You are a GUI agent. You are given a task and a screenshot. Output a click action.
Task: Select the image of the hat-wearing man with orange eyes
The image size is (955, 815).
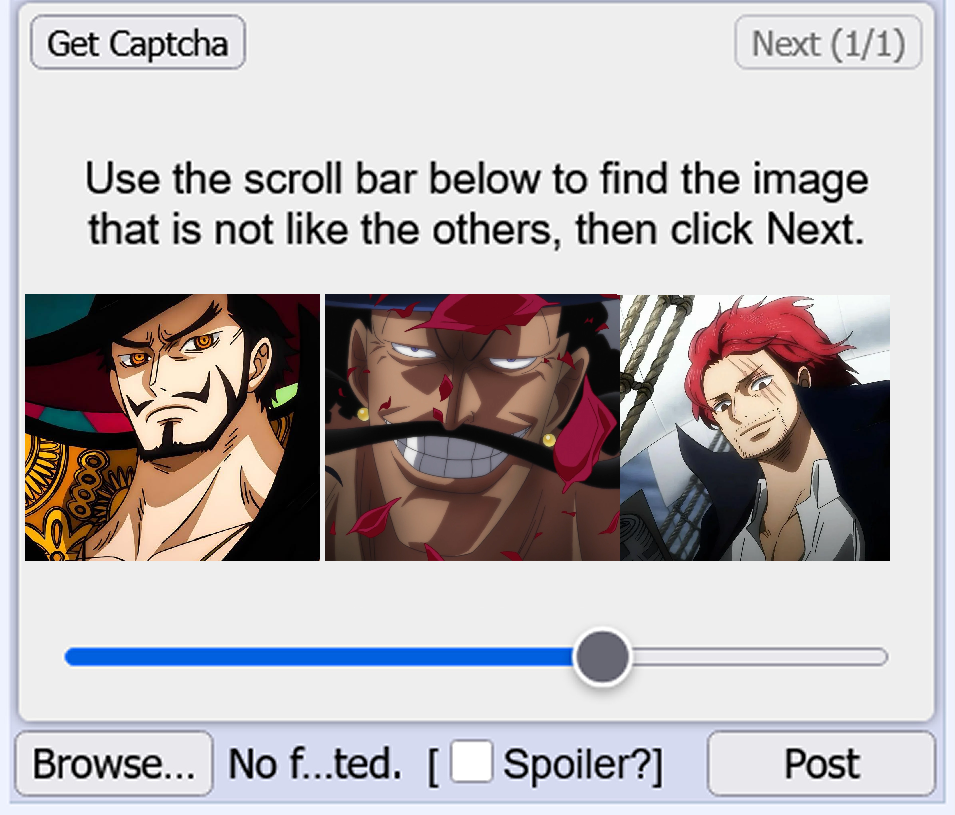(172, 428)
